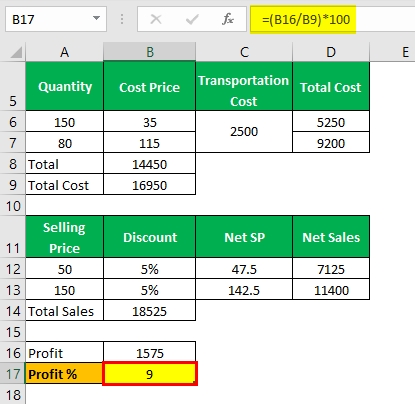The image size is (415, 404).
Task: Select column D header
Action: pyautogui.click(x=331, y=52)
